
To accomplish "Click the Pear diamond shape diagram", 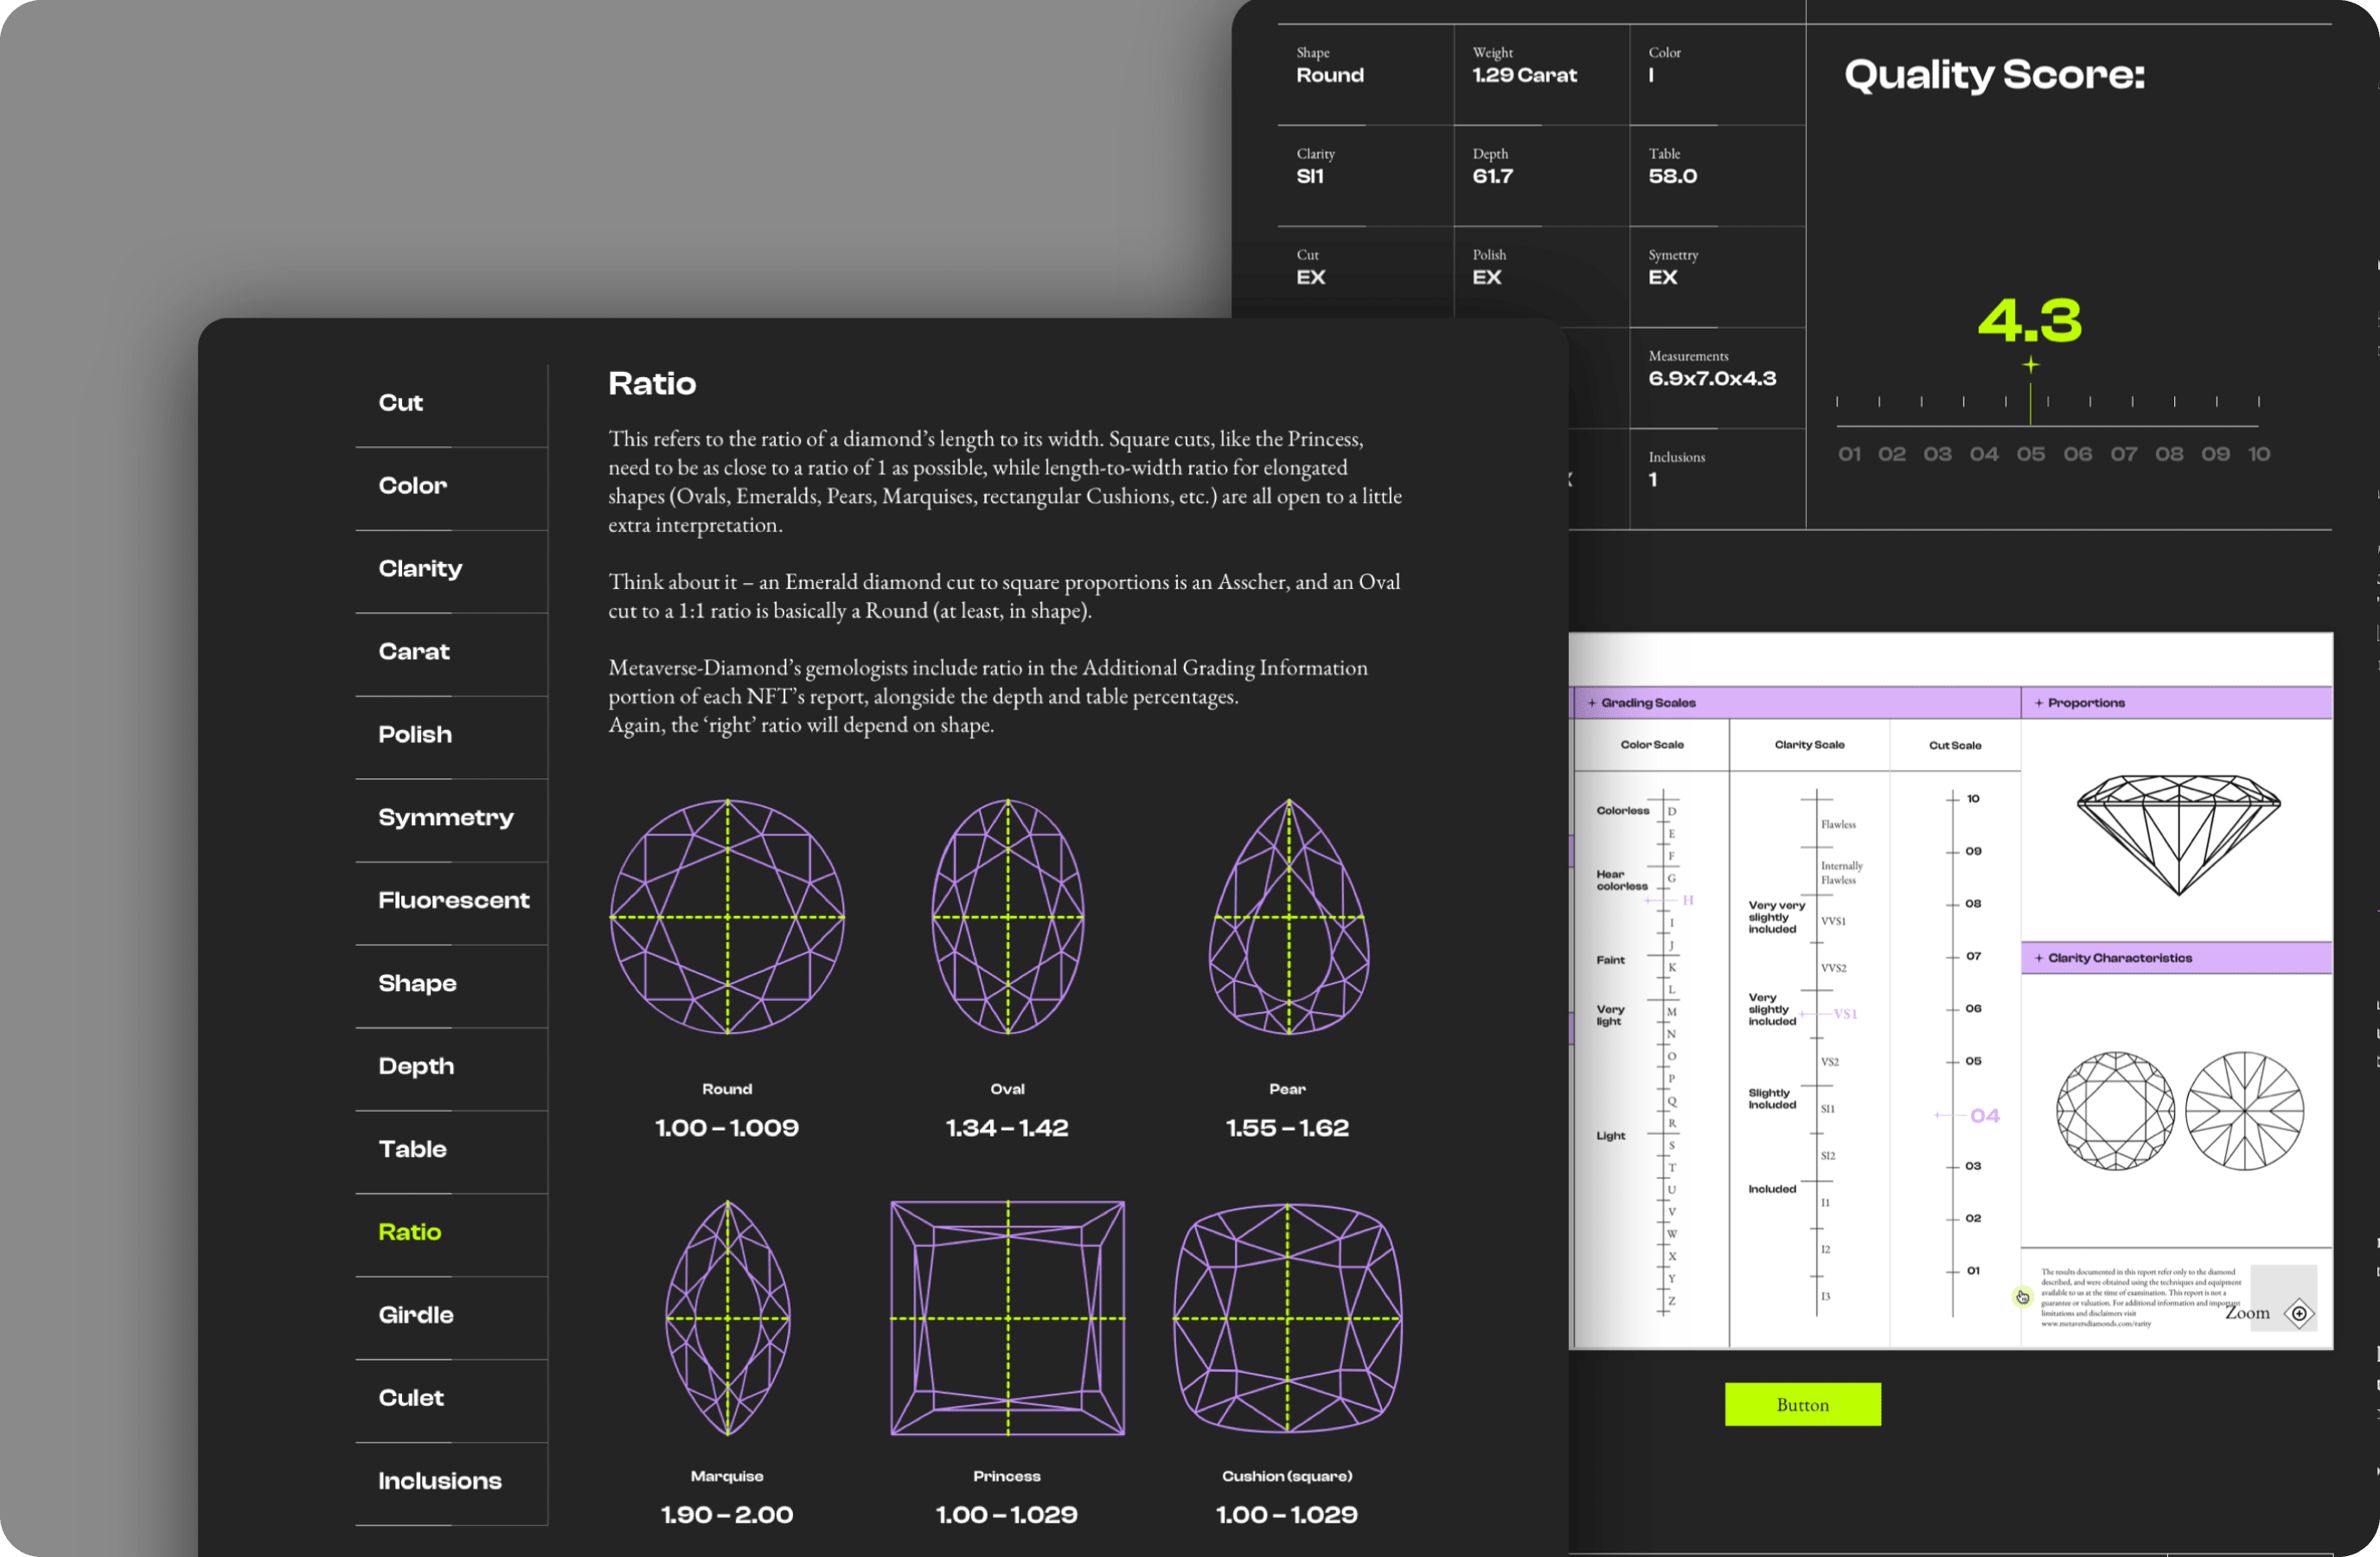I will click(1288, 916).
